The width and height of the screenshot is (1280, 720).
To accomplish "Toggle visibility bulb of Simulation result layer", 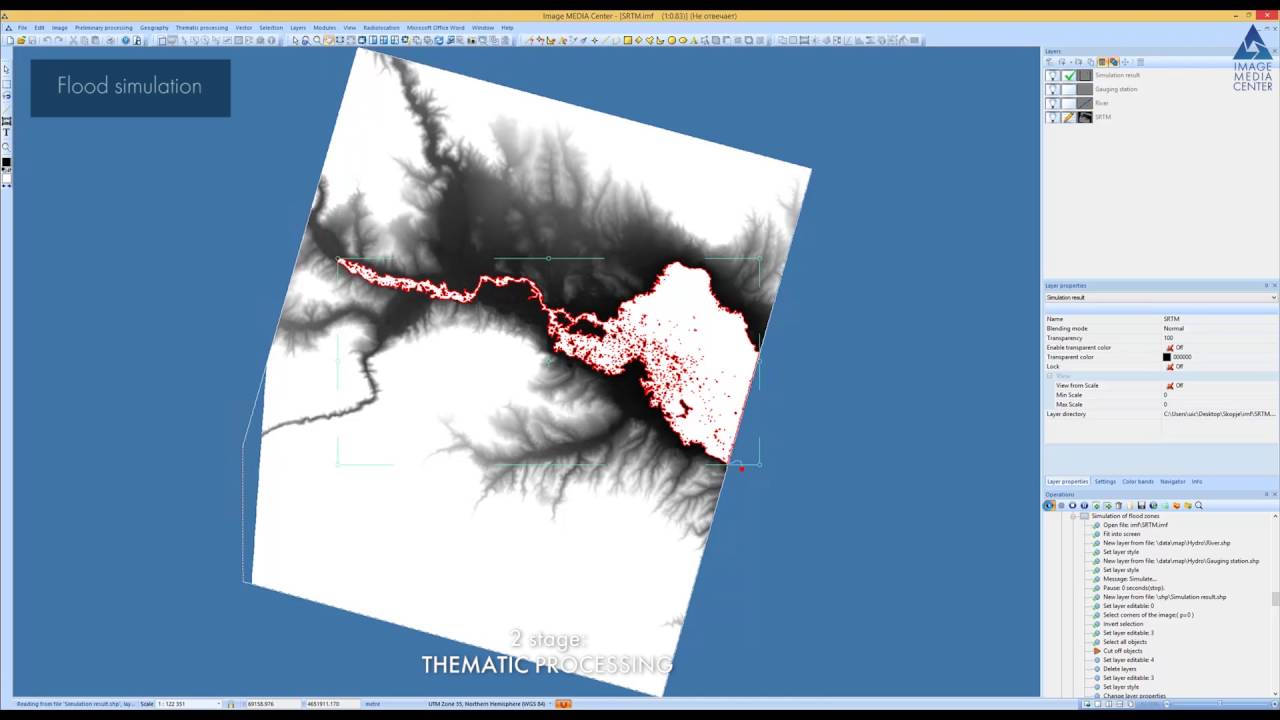I will click(1052, 75).
